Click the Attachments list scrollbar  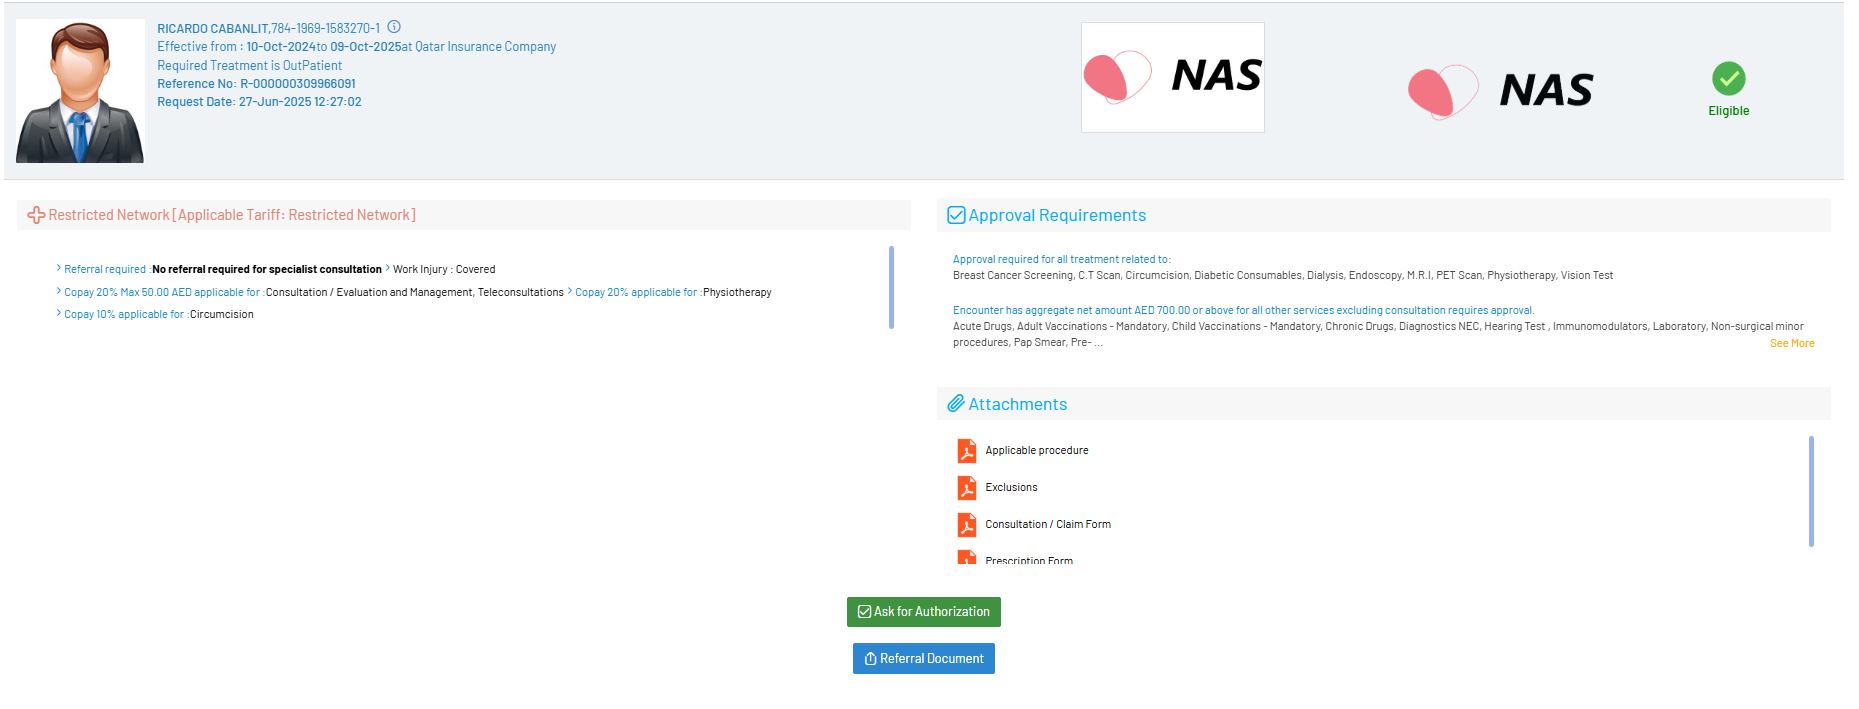click(1811, 491)
